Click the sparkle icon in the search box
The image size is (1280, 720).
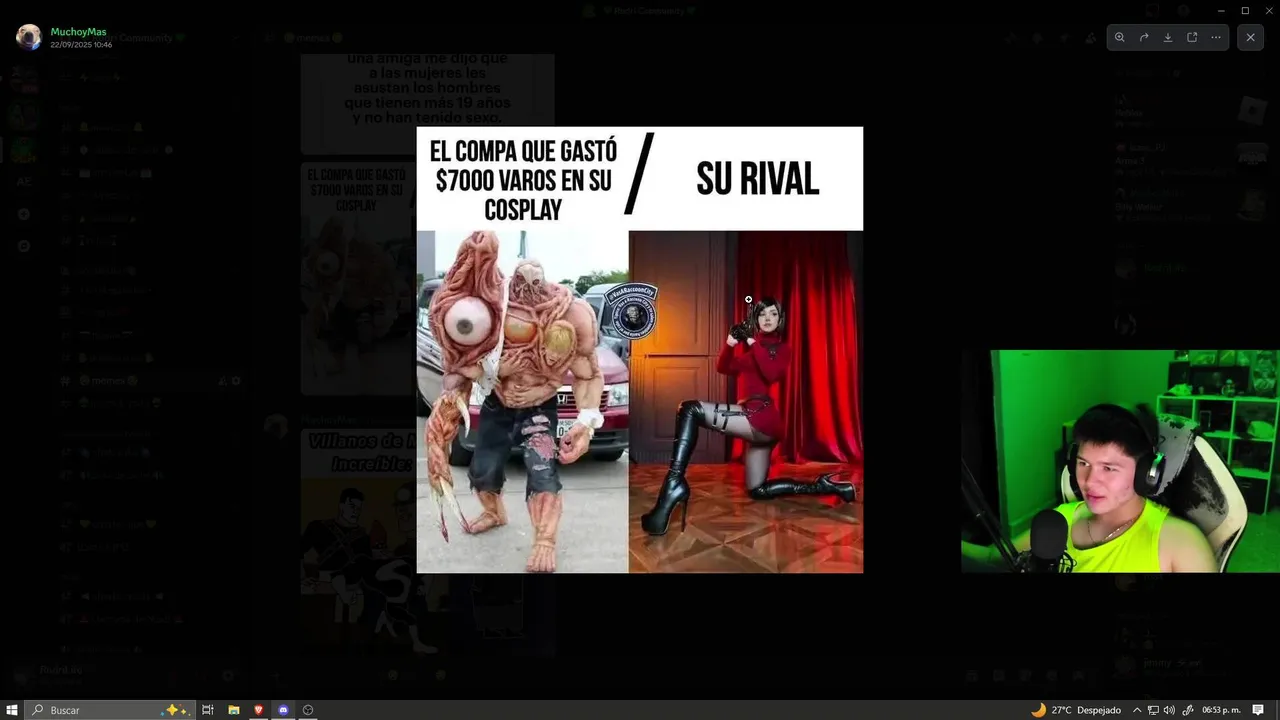176,710
